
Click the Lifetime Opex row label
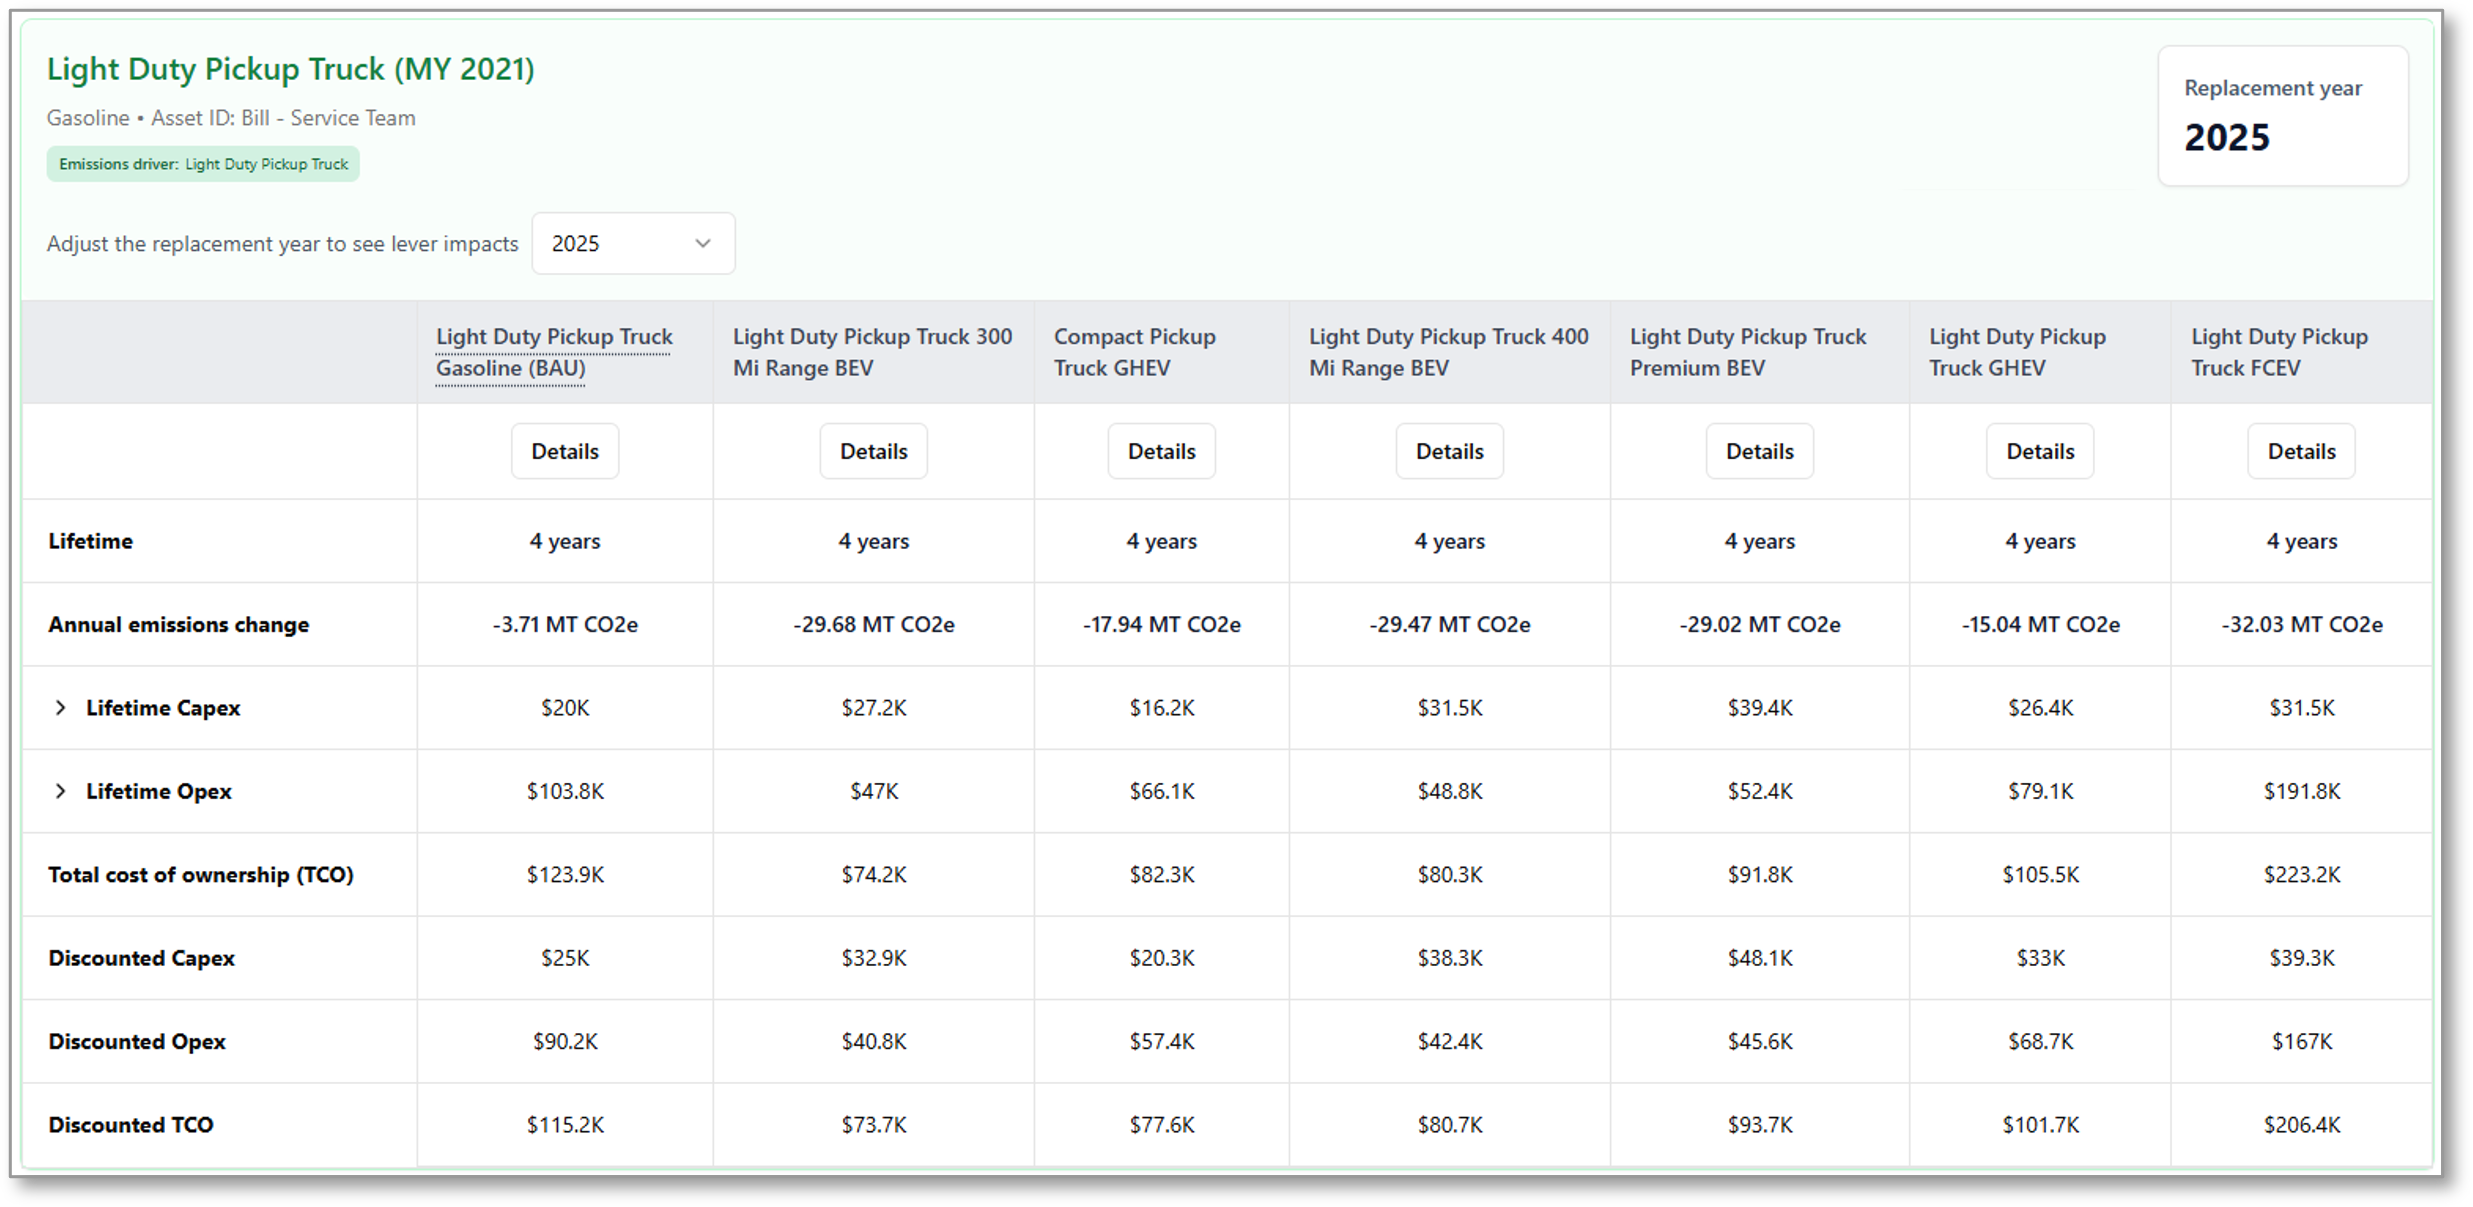tap(158, 791)
